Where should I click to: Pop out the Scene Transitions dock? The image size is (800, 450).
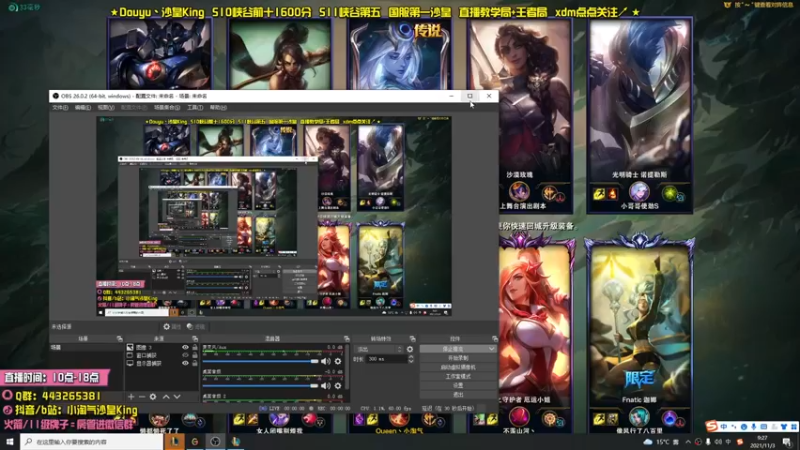click(412, 339)
